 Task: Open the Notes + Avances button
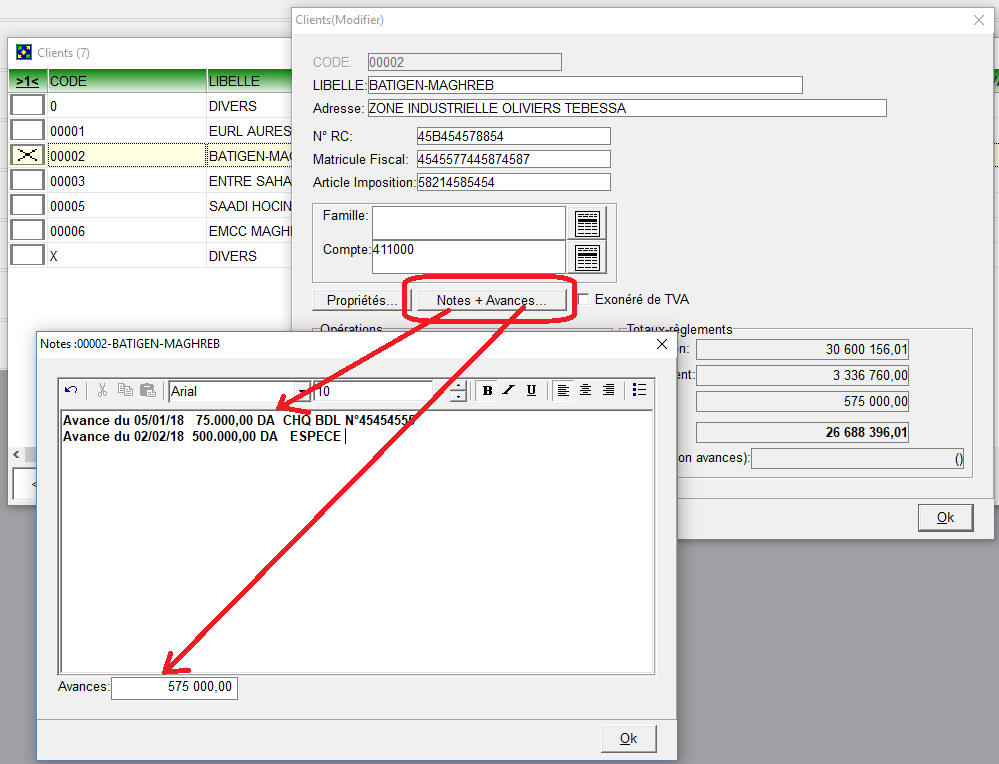click(x=491, y=300)
